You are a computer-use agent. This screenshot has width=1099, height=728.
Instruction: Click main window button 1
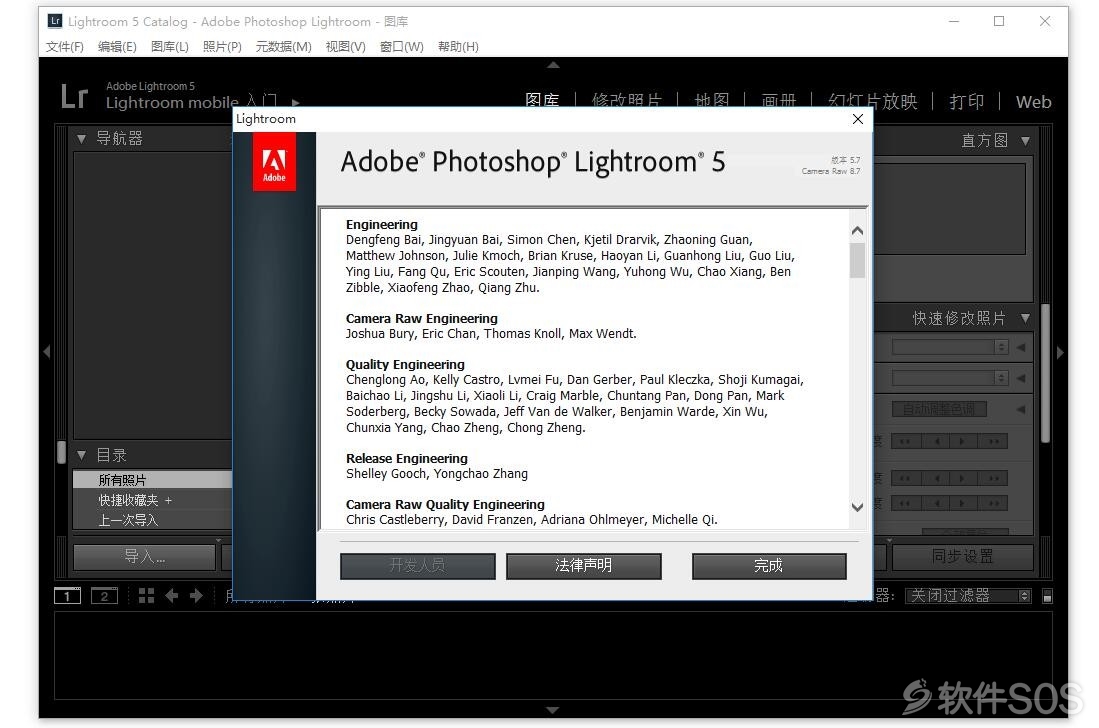click(67, 596)
